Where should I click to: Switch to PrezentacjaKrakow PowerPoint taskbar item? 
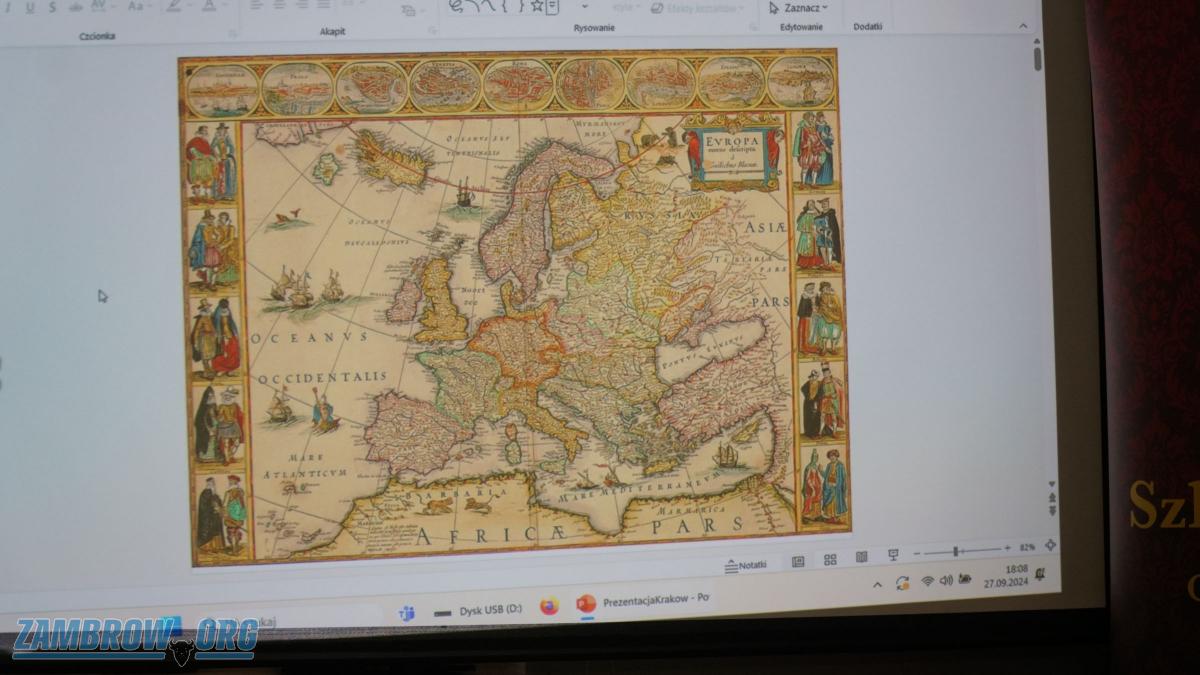tap(642, 602)
